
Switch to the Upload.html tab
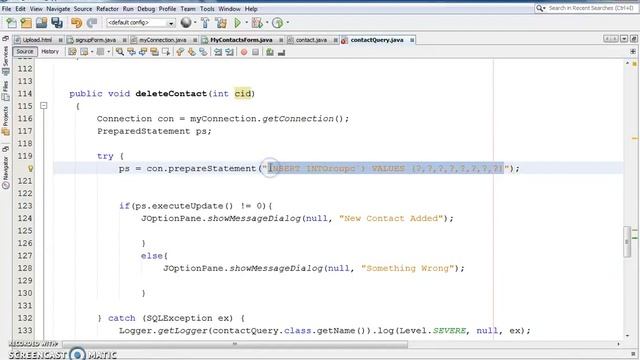pyautogui.click(x=37, y=40)
